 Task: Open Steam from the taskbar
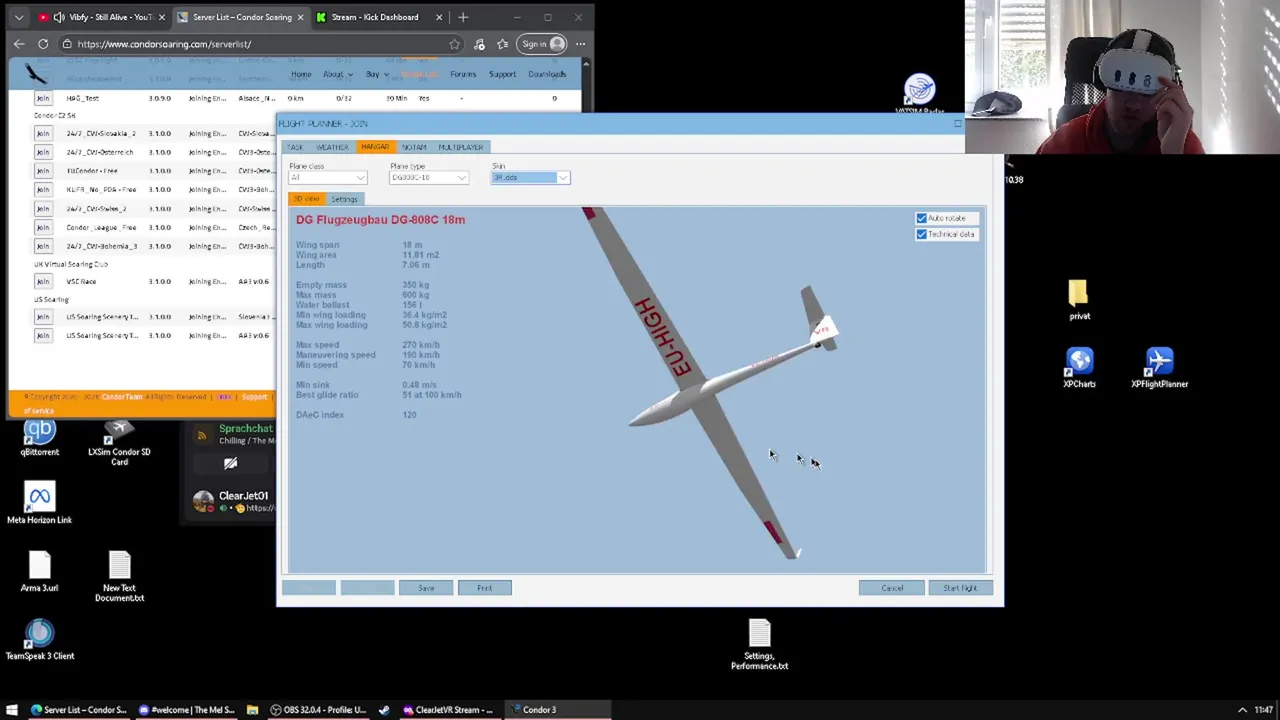(x=384, y=710)
